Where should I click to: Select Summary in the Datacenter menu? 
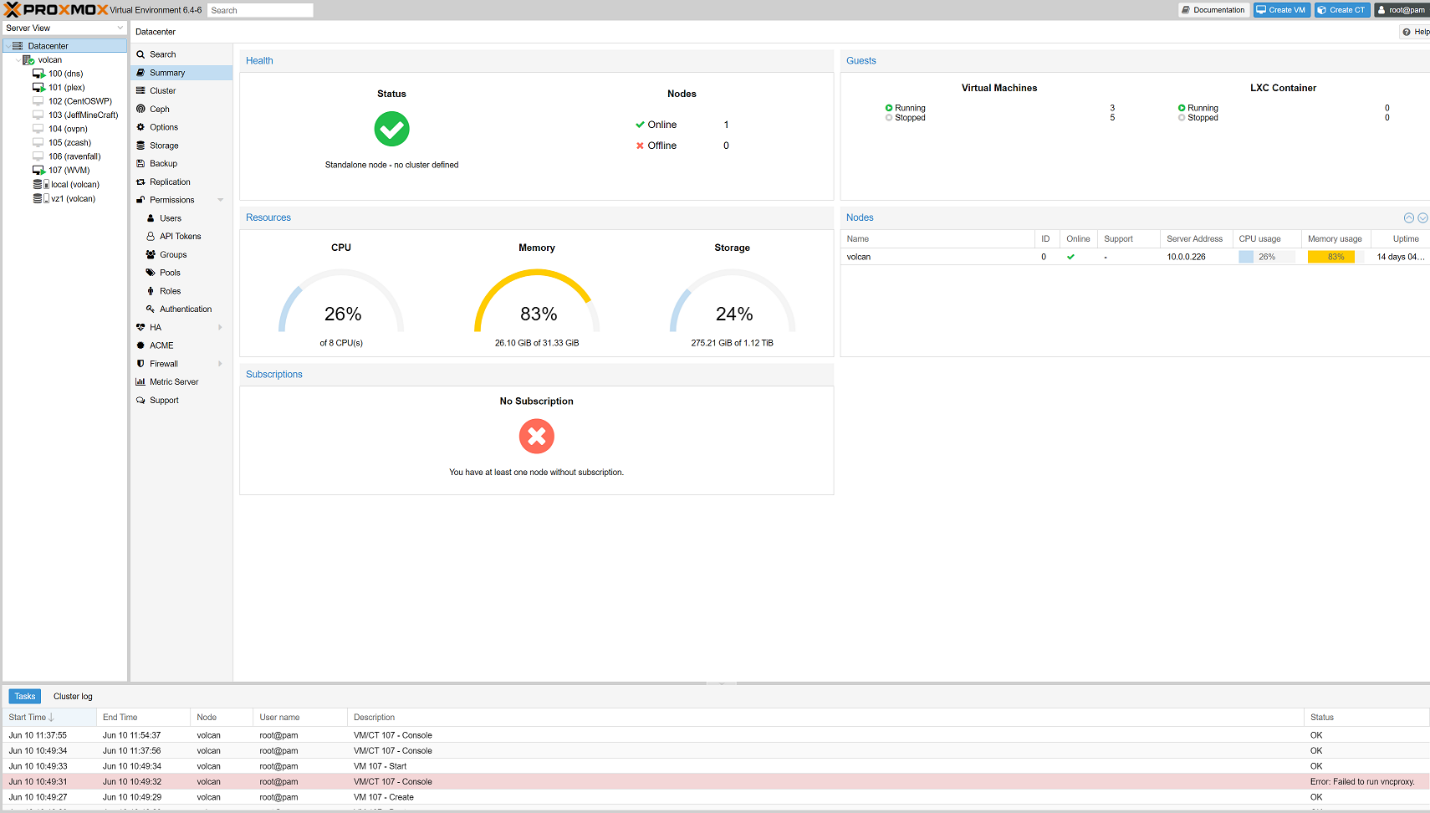pos(167,73)
